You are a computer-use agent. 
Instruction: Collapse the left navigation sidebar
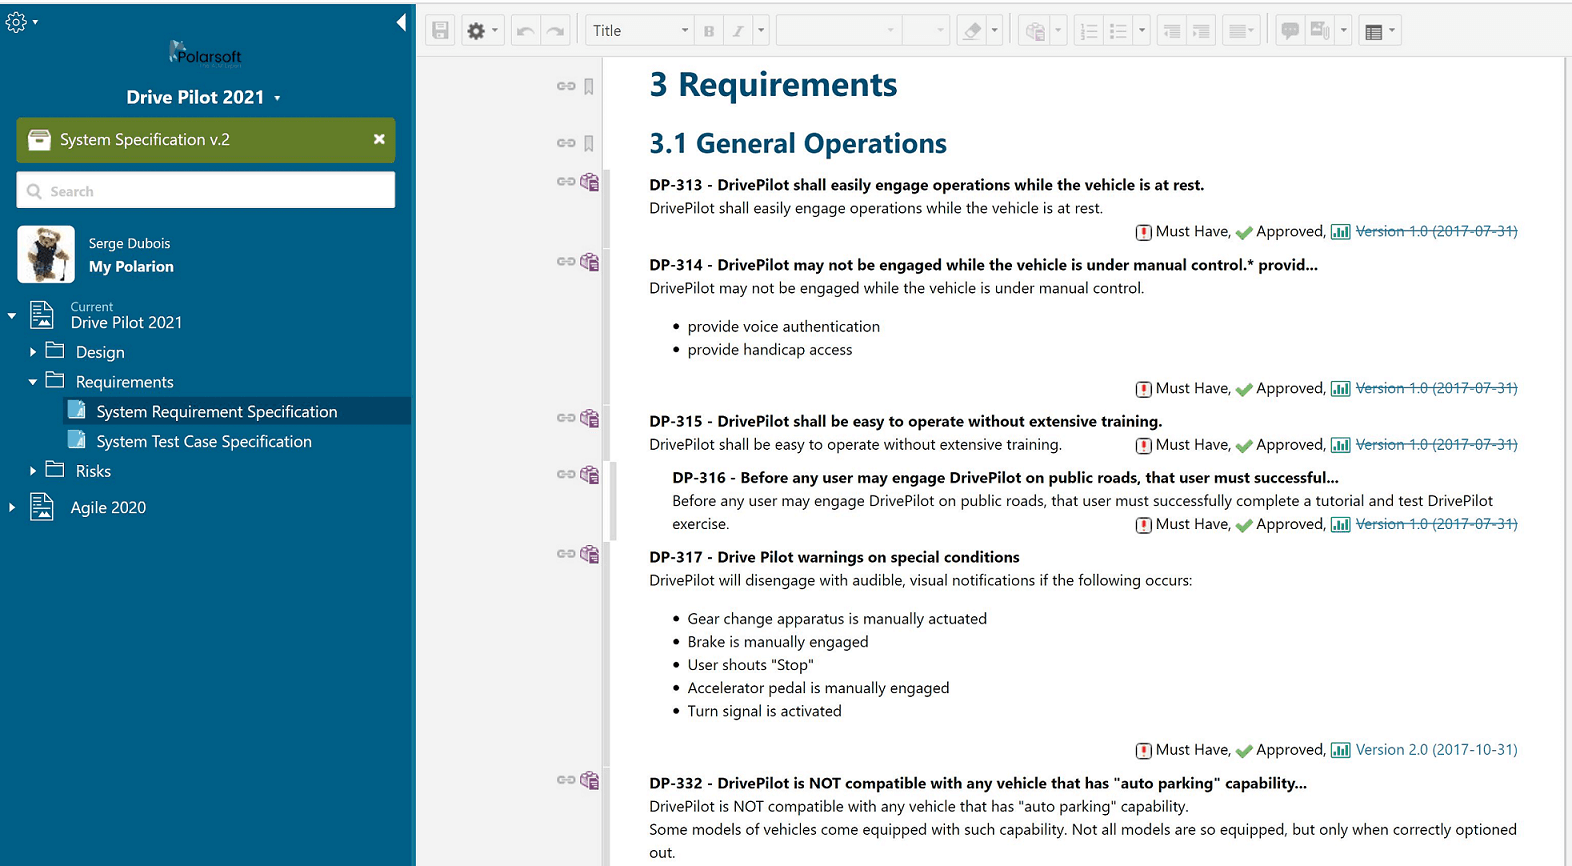tap(401, 22)
